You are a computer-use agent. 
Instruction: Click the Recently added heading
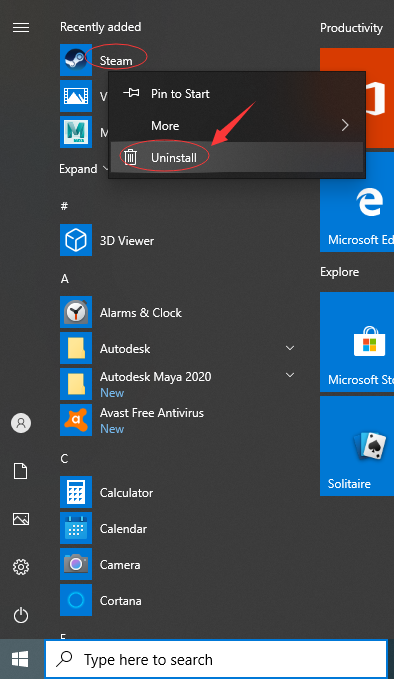(100, 27)
